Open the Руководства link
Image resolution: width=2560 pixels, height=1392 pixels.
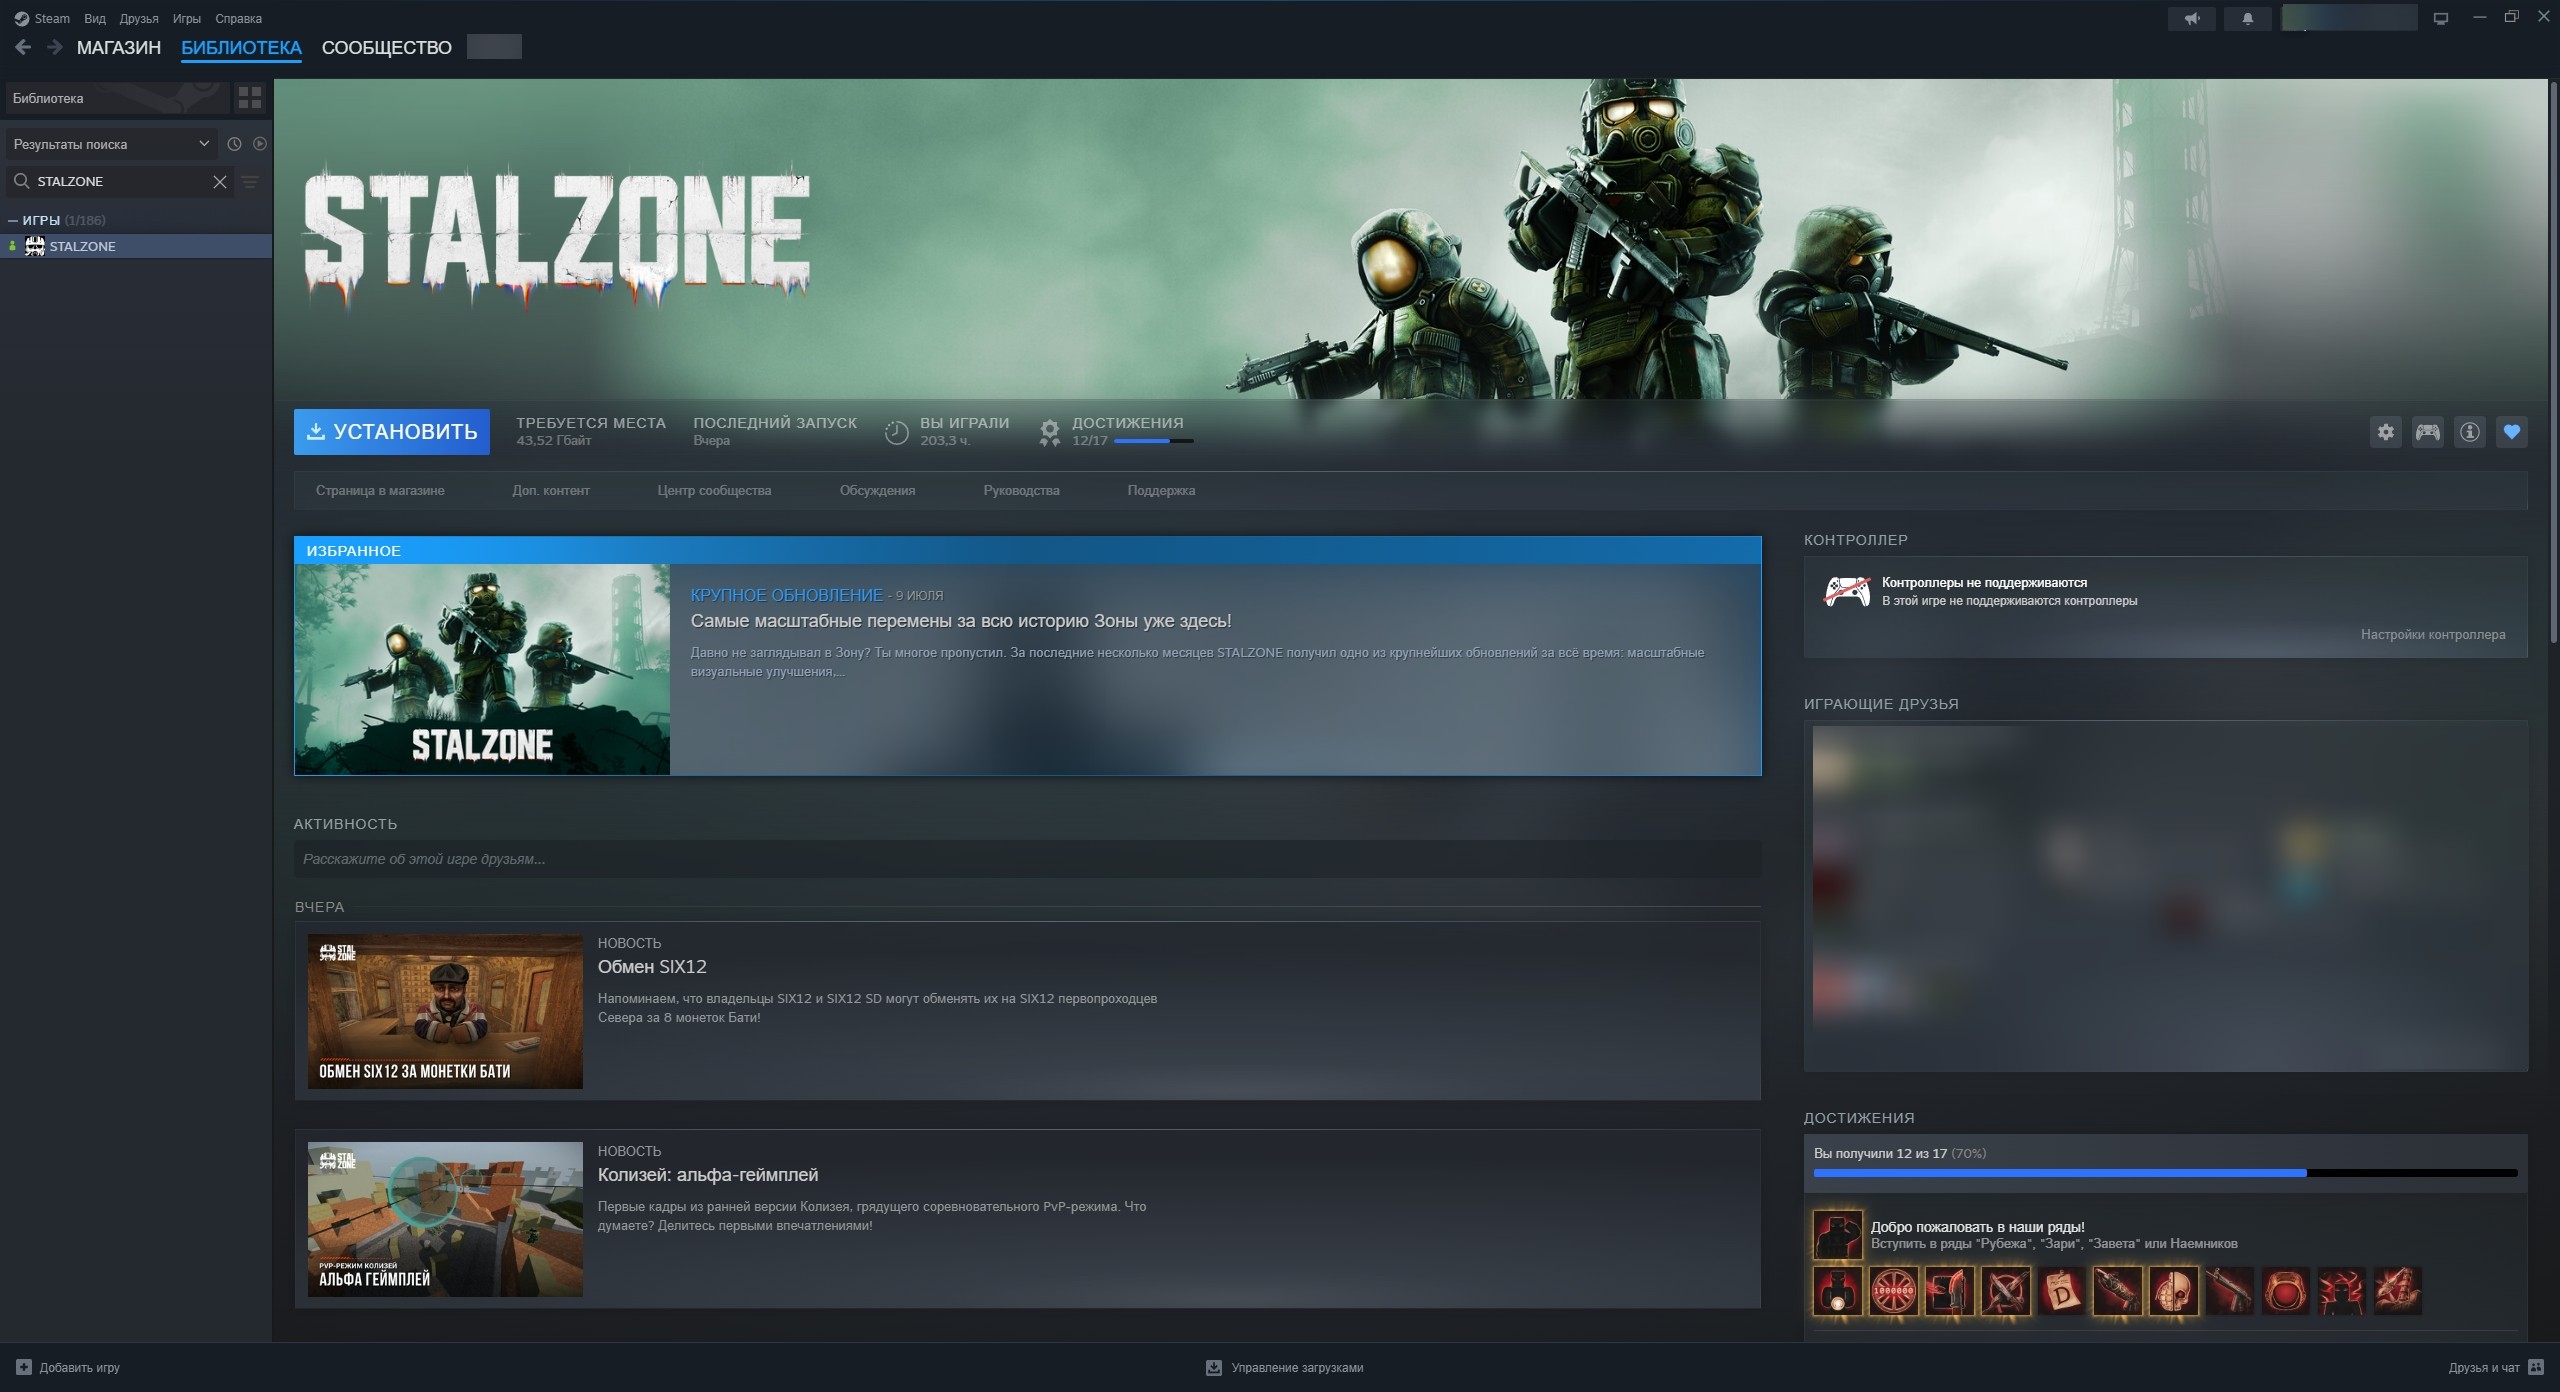click(x=1021, y=490)
